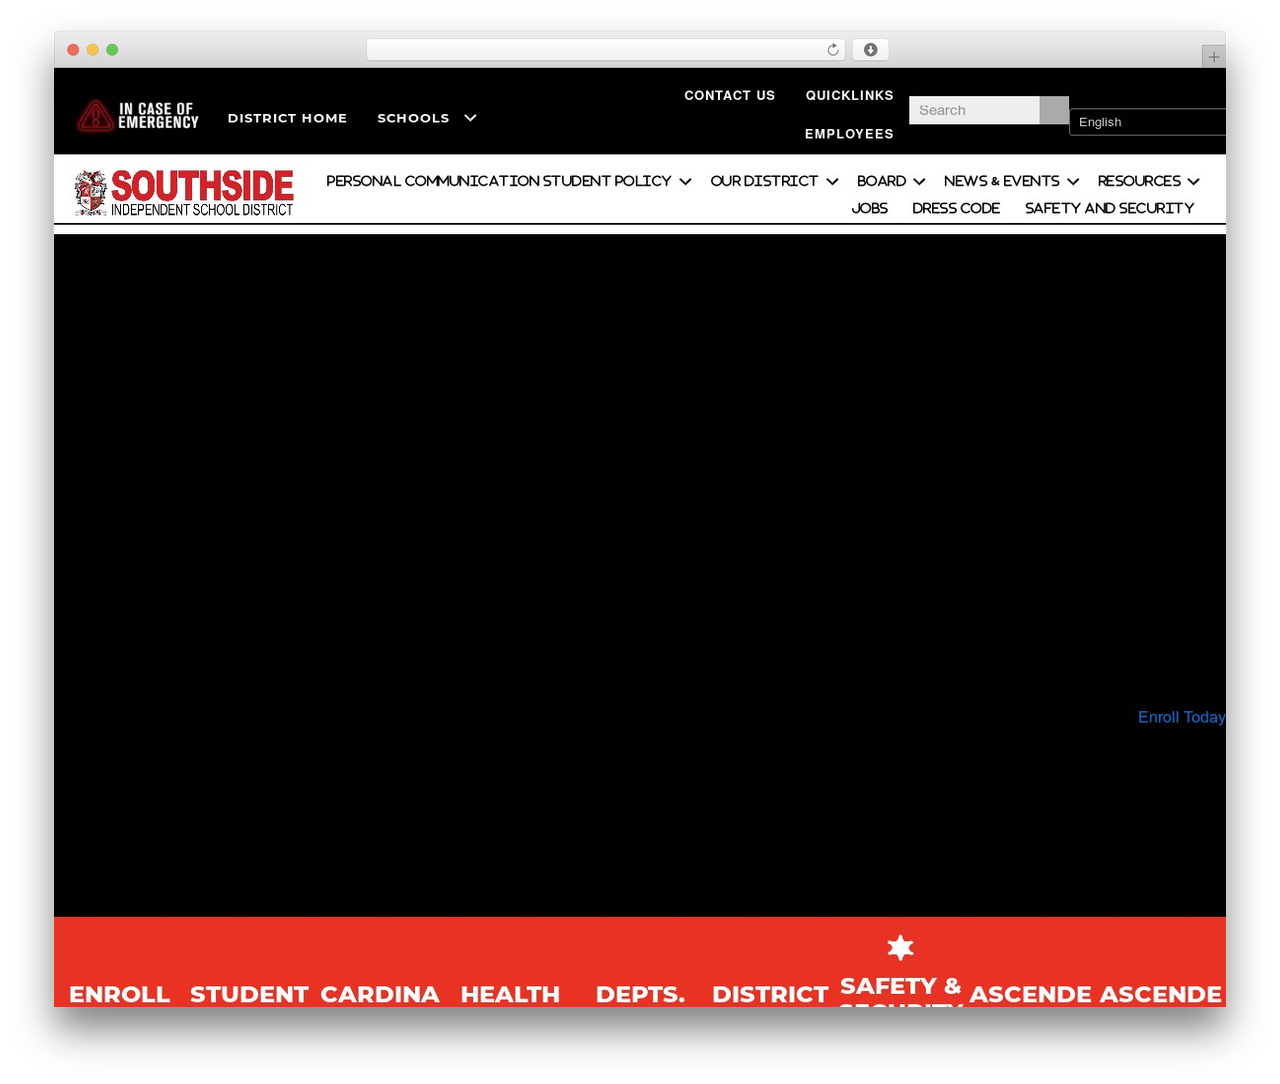
Task: Open Personal Communication Student Policy menu
Action: click(498, 181)
